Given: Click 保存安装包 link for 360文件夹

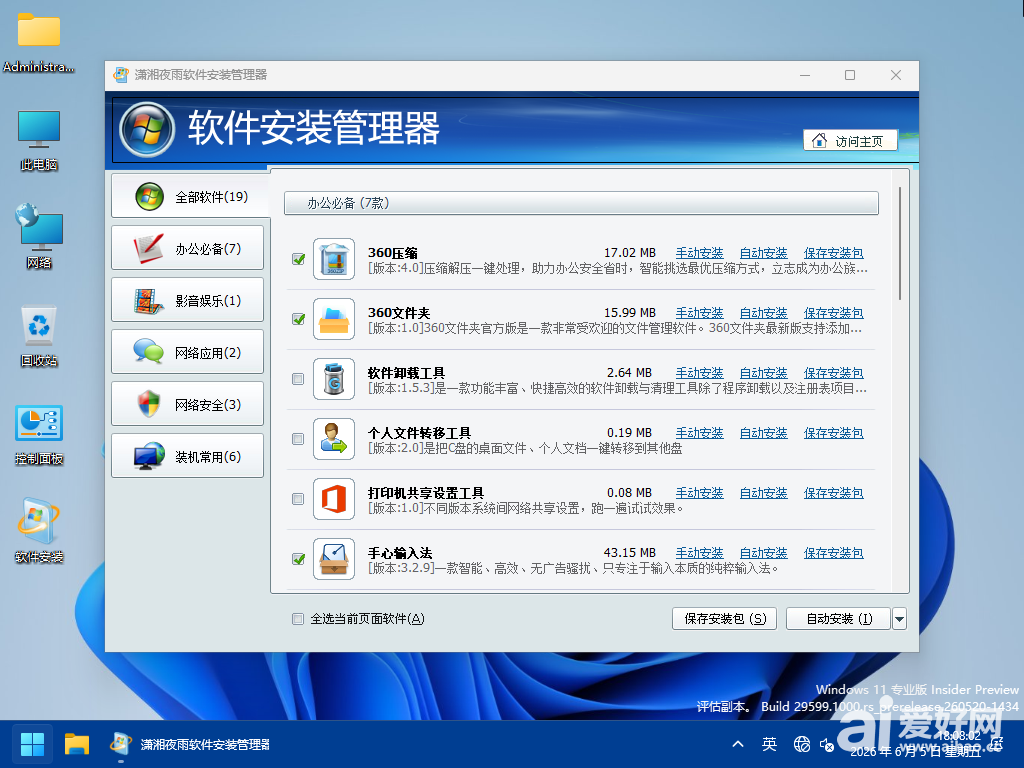Looking at the screenshot, I should pyautogui.click(x=833, y=313).
